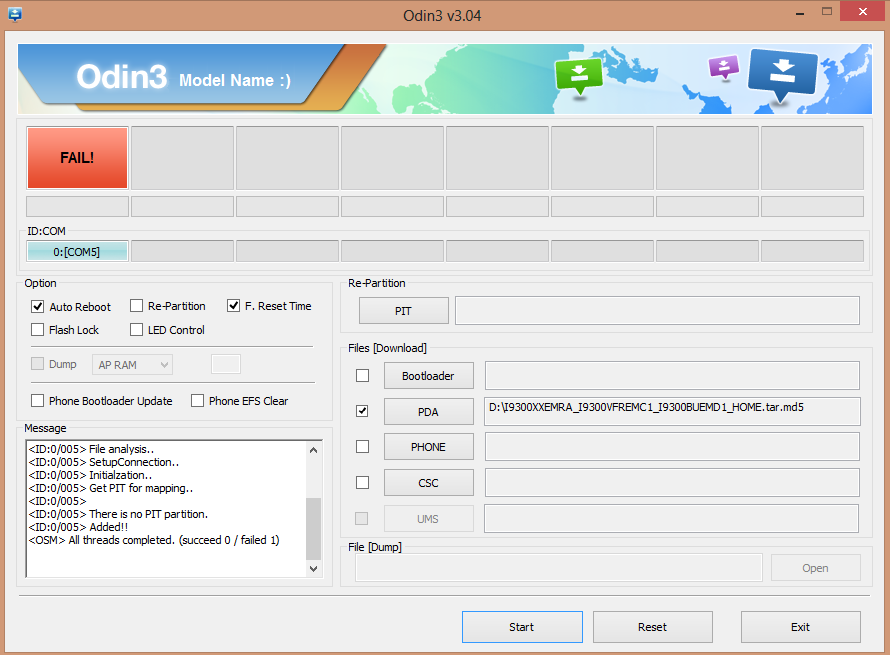
Task: Click the purple download icon in banner
Action: coord(724,67)
